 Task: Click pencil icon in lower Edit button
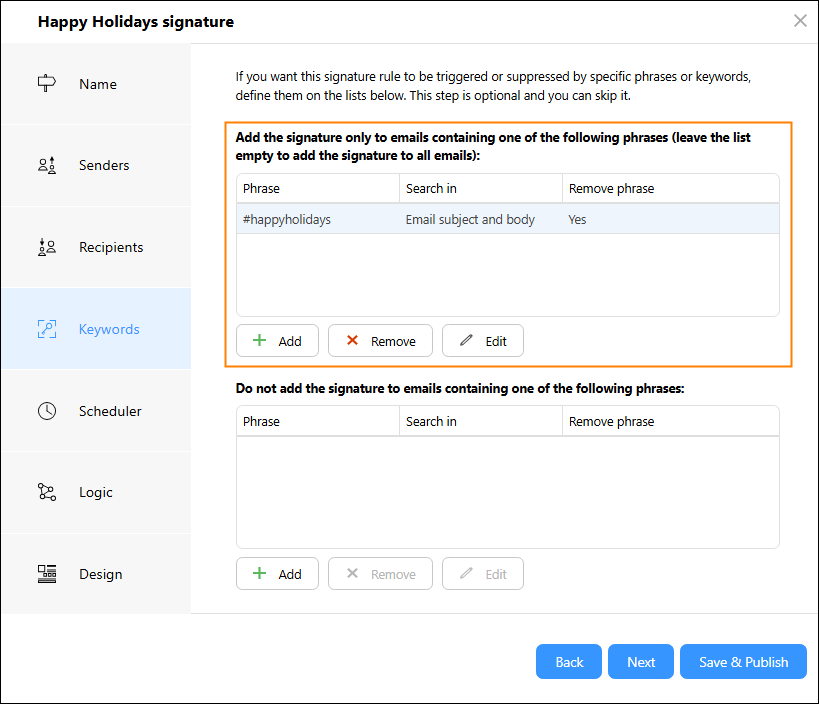466,573
